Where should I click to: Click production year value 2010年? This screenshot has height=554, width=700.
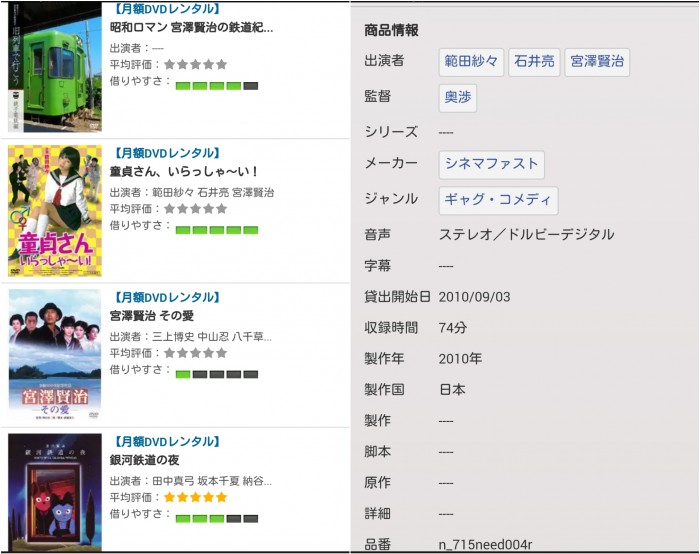click(x=460, y=358)
